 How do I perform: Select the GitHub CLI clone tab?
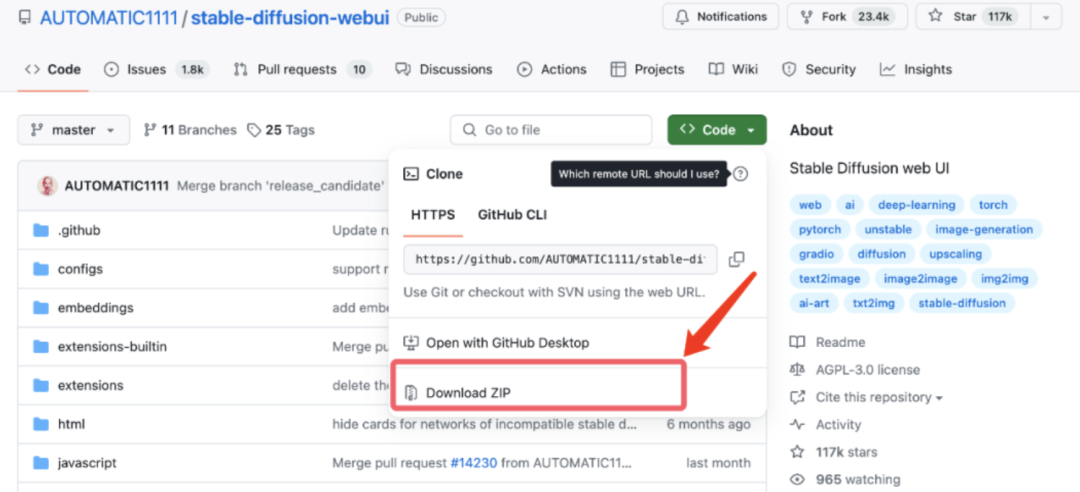pyautogui.click(x=512, y=214)
